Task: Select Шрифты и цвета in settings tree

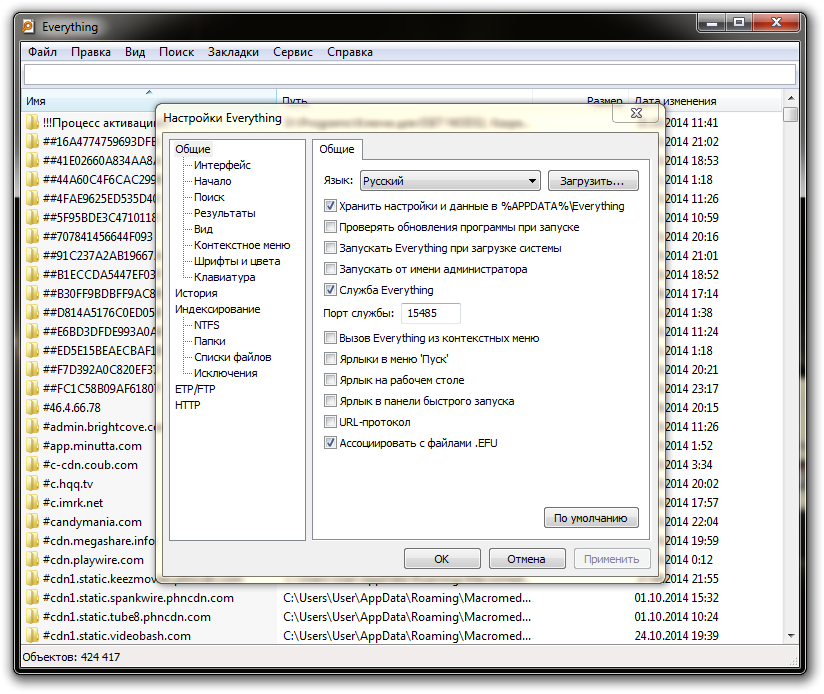Action: tap(237, 261)
